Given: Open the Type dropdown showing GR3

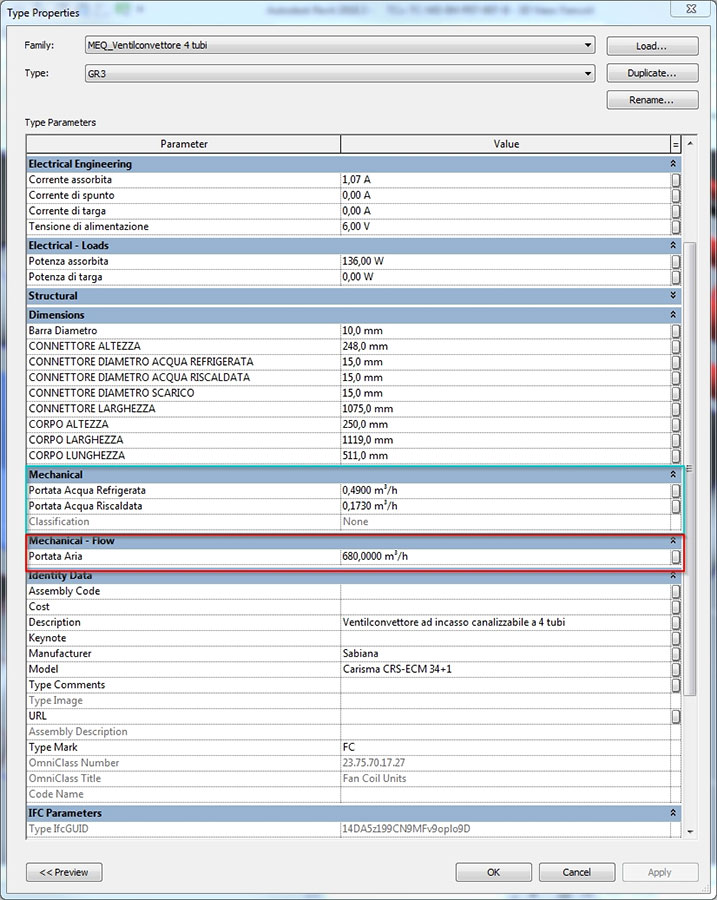Looking at the screenshot, I should (587, 73).
